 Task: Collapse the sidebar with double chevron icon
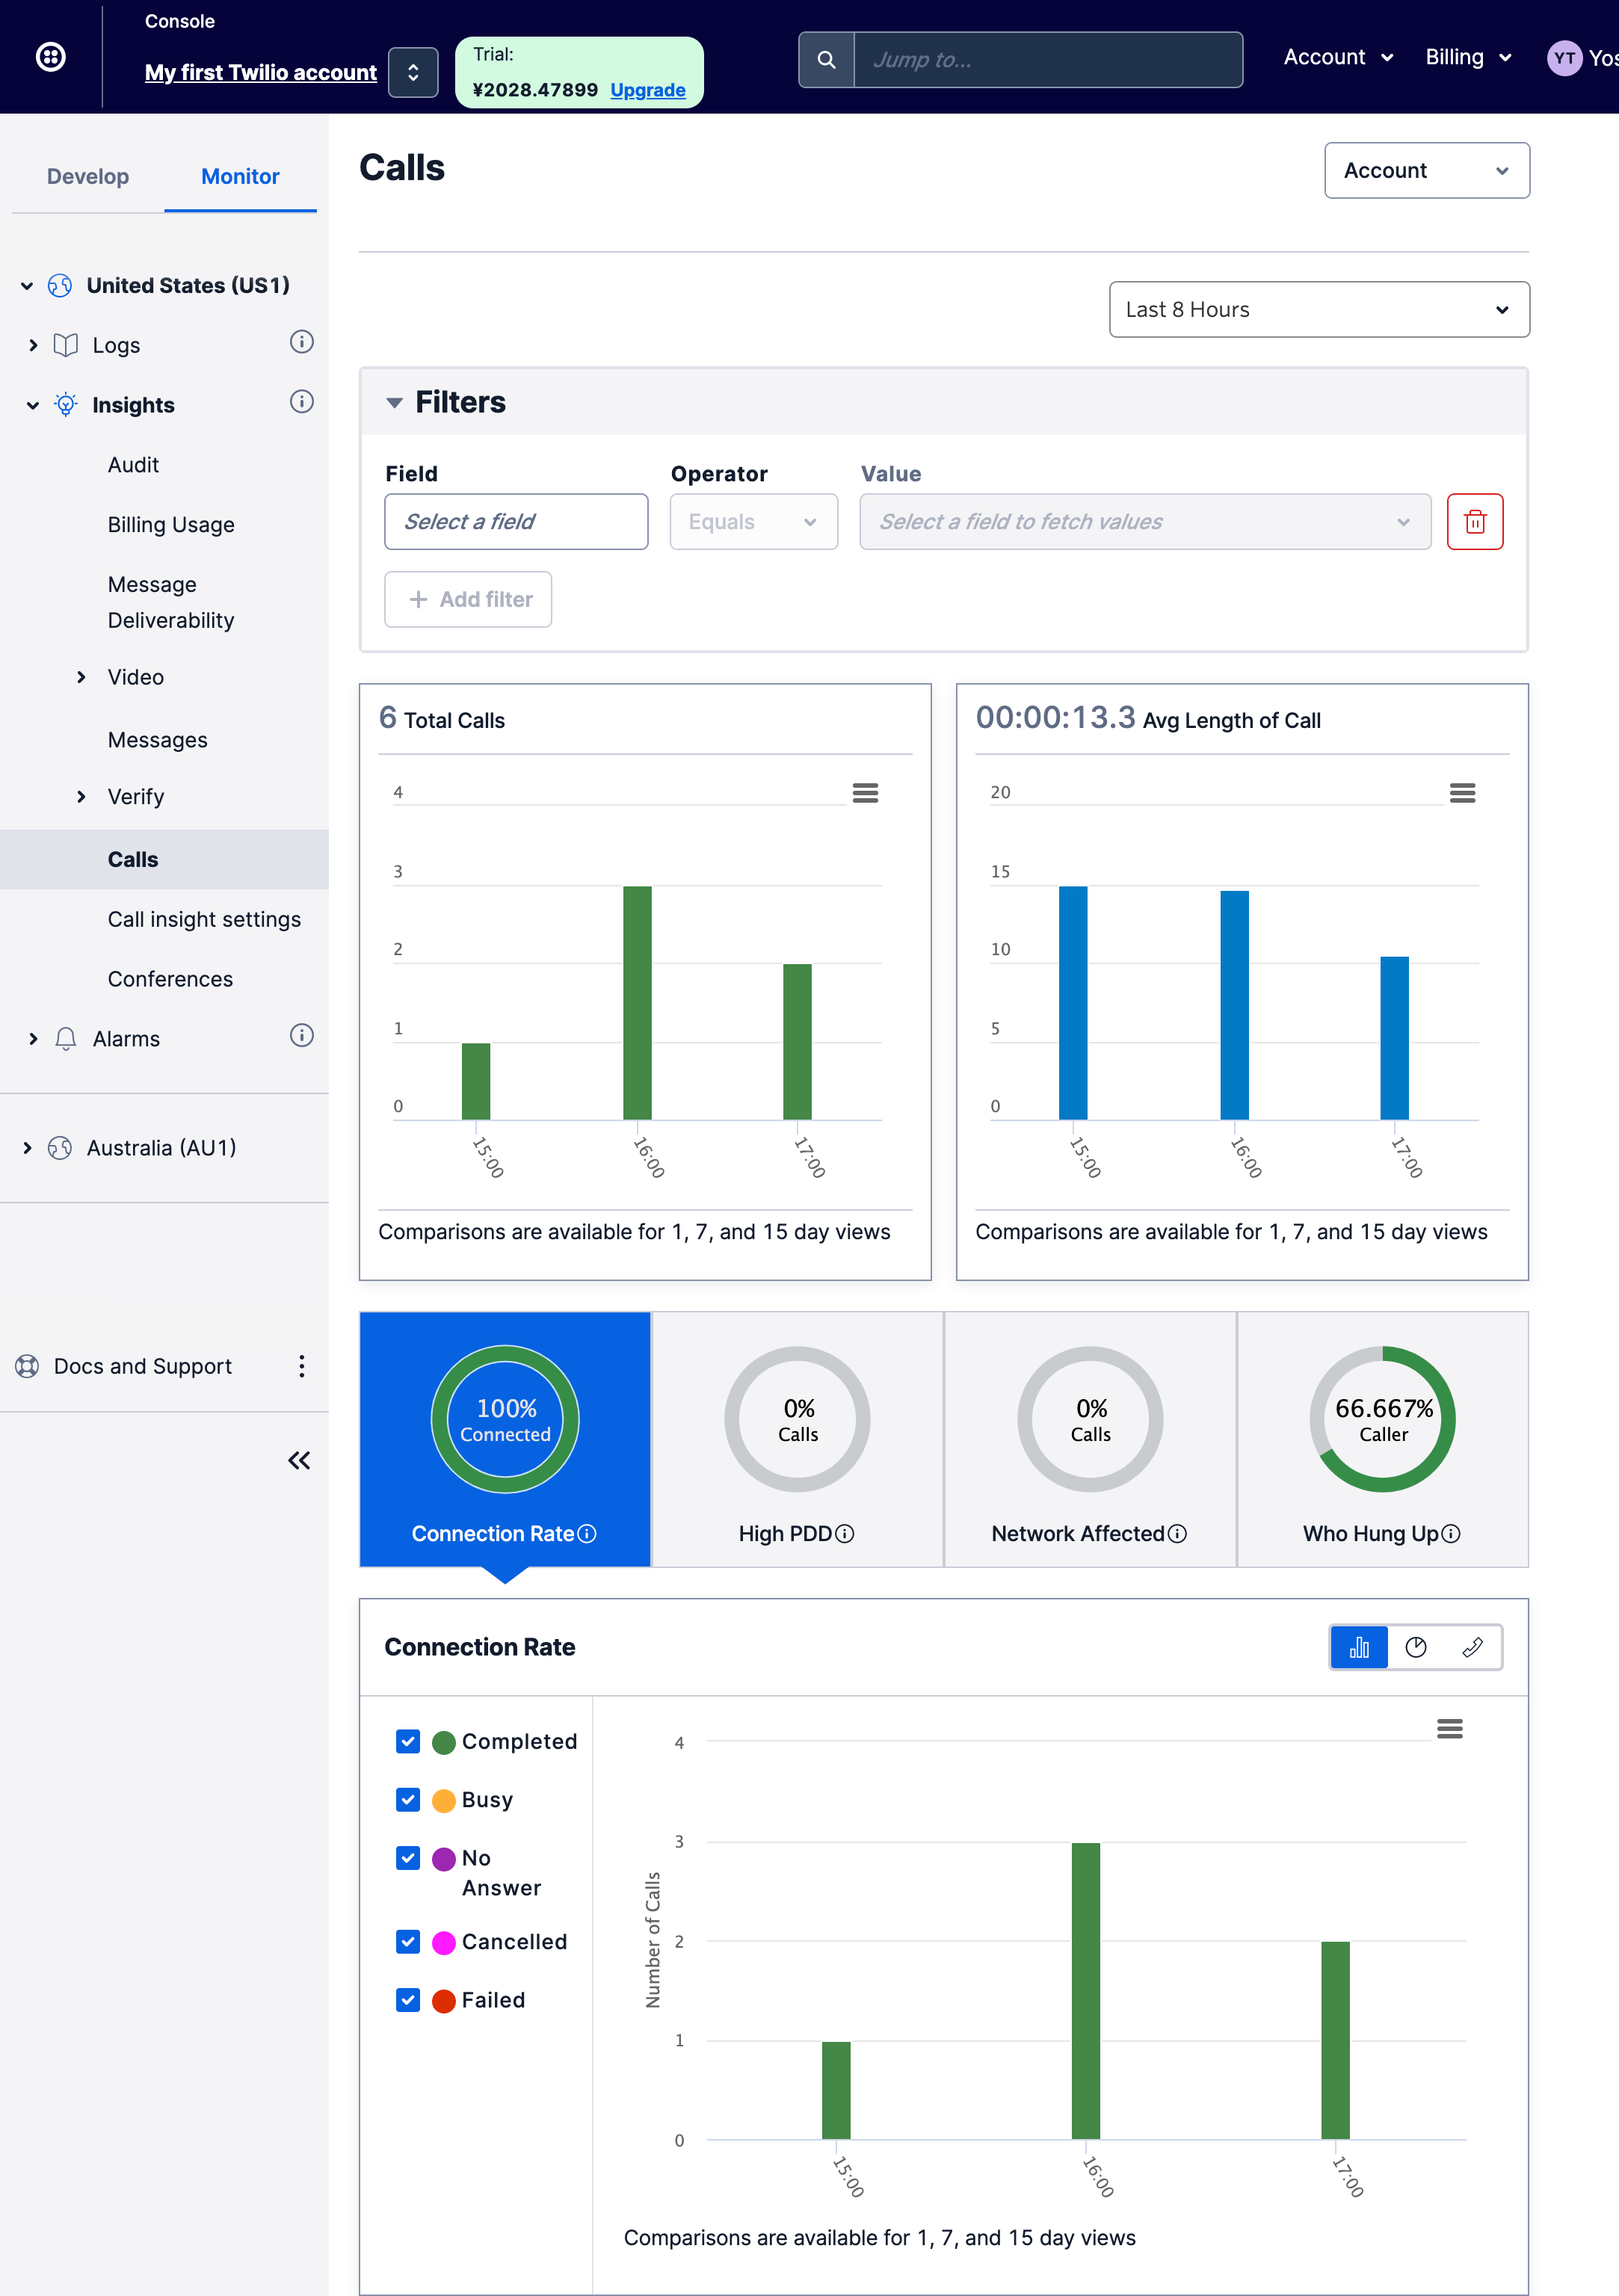(x=299, y=1460)
